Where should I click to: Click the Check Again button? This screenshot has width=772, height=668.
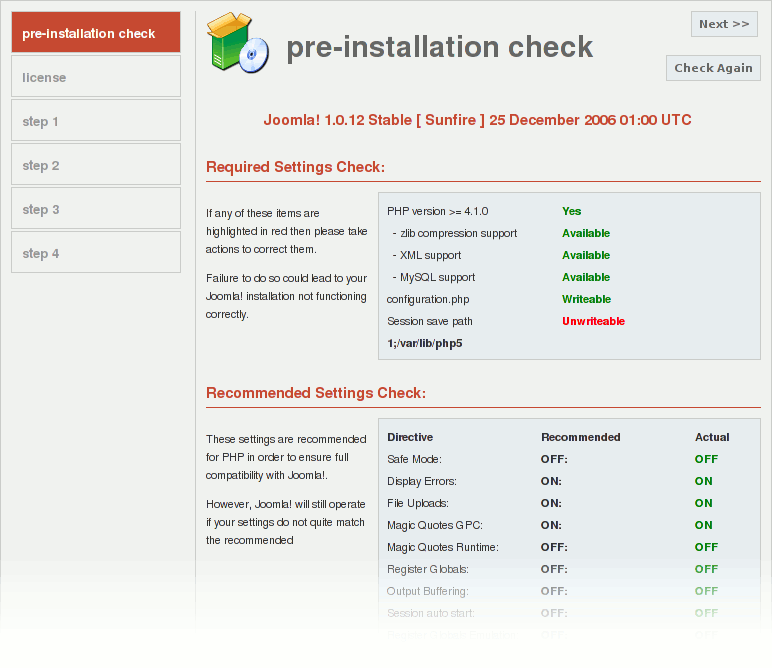[x=713, y=68]
